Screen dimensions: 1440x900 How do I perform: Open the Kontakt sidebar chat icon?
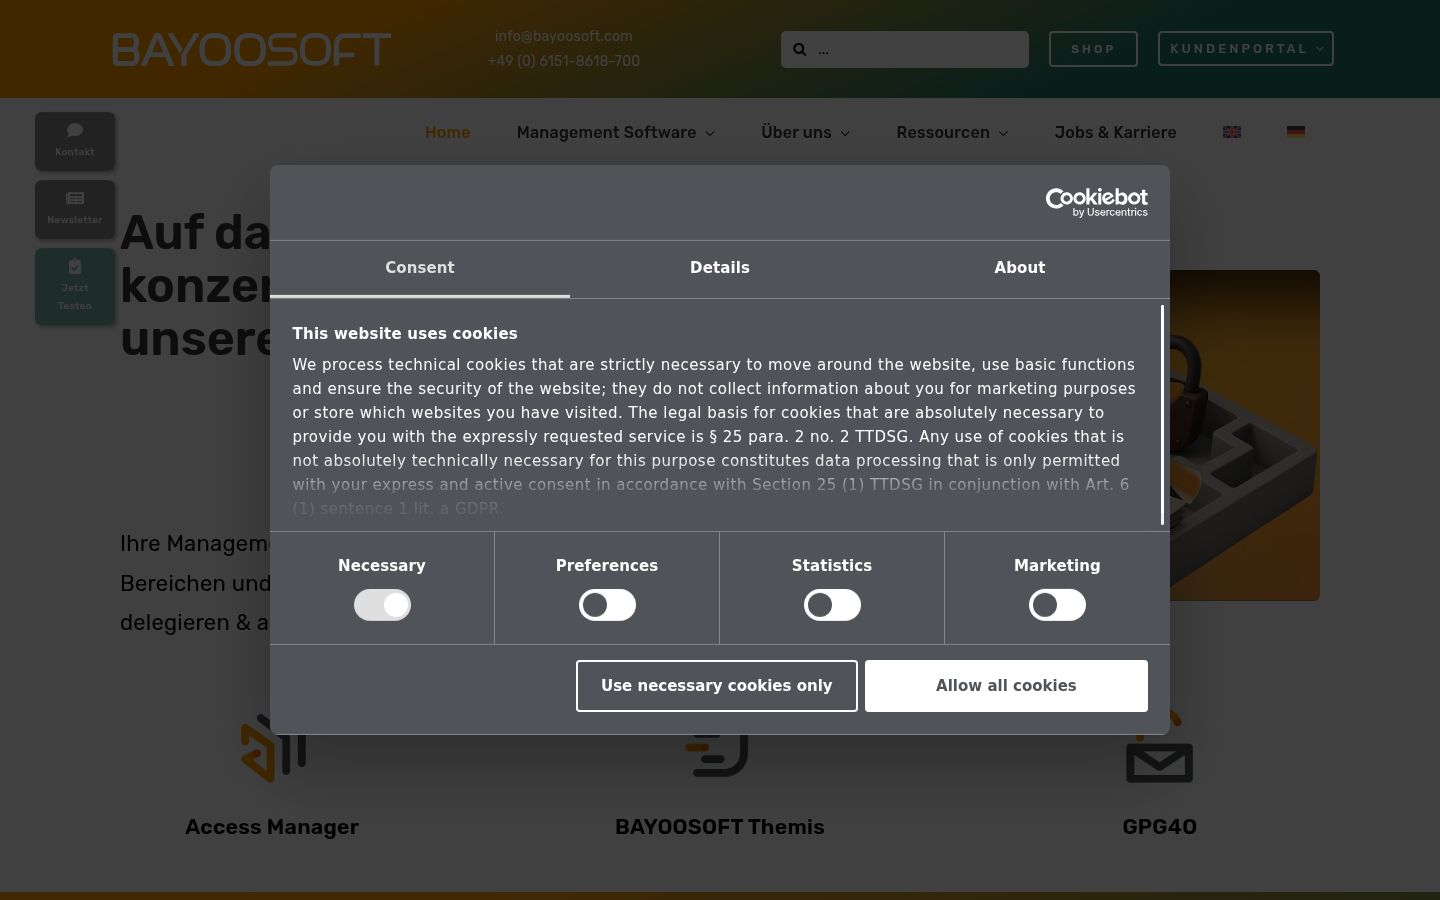click(75, 131)
